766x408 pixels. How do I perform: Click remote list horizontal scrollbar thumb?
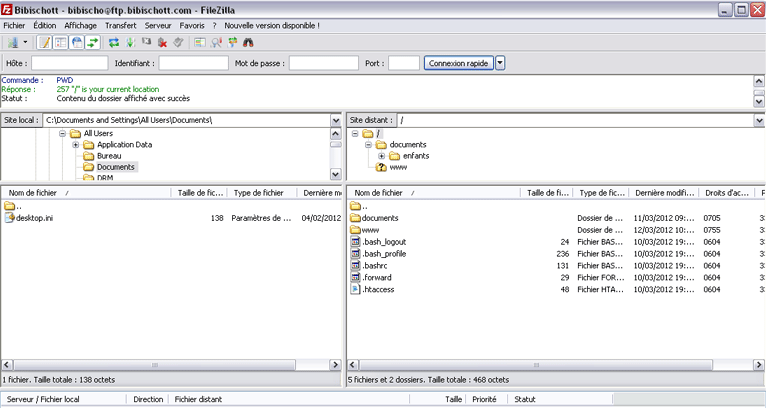536,365
